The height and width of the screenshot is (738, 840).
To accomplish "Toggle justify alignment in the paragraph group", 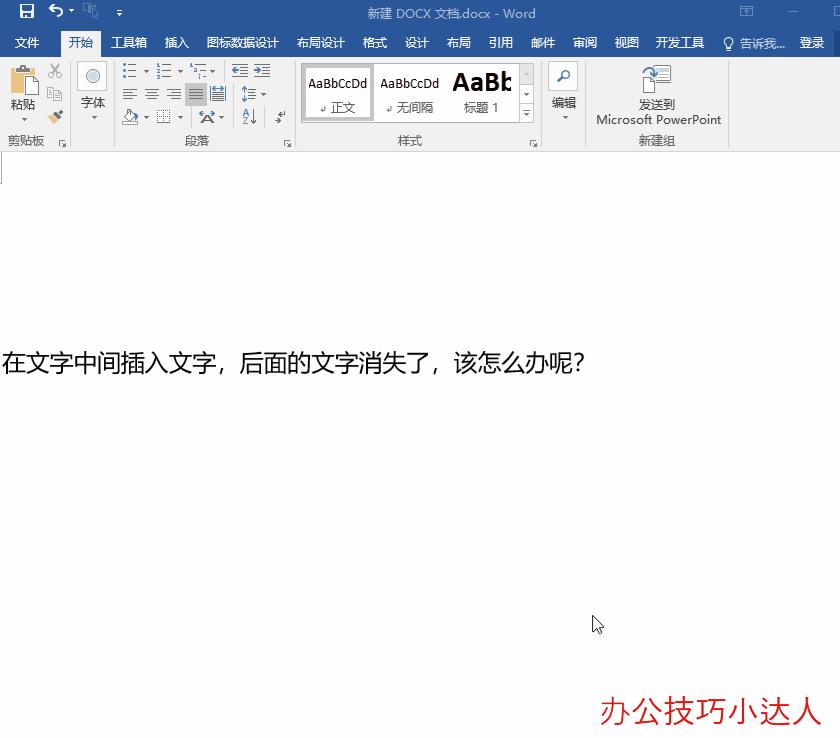I will pos(196,93).
